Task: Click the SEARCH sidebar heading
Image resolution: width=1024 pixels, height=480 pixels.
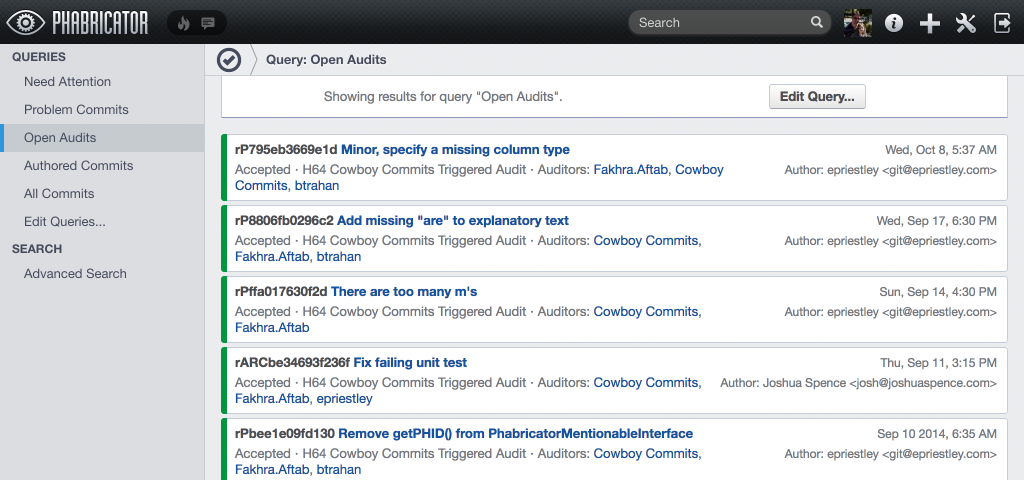Action: 37,249
